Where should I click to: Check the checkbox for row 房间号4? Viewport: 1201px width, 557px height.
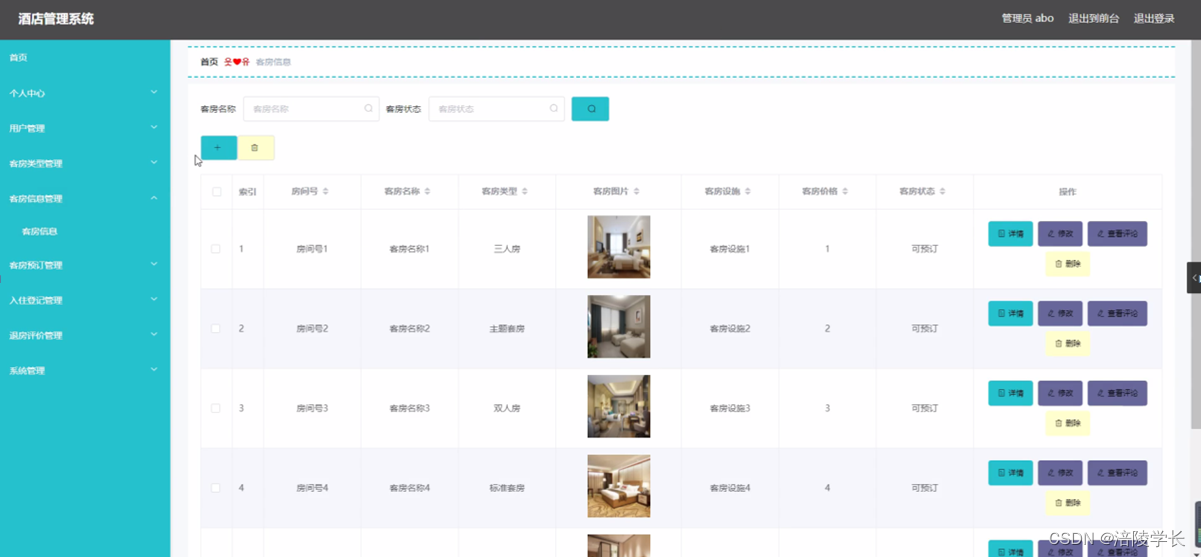click(x=216, y=488)
